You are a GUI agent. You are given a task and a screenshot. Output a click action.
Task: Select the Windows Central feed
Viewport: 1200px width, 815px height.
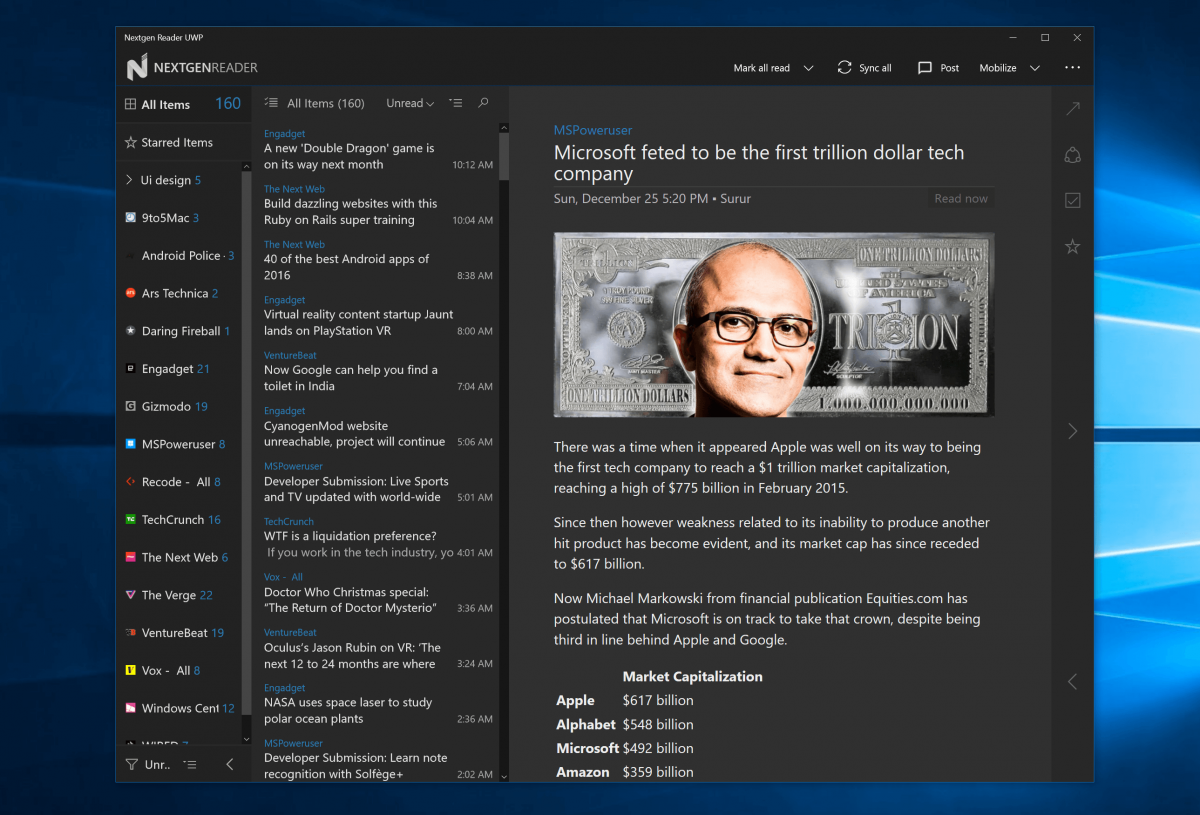click(x=178, y=708)
